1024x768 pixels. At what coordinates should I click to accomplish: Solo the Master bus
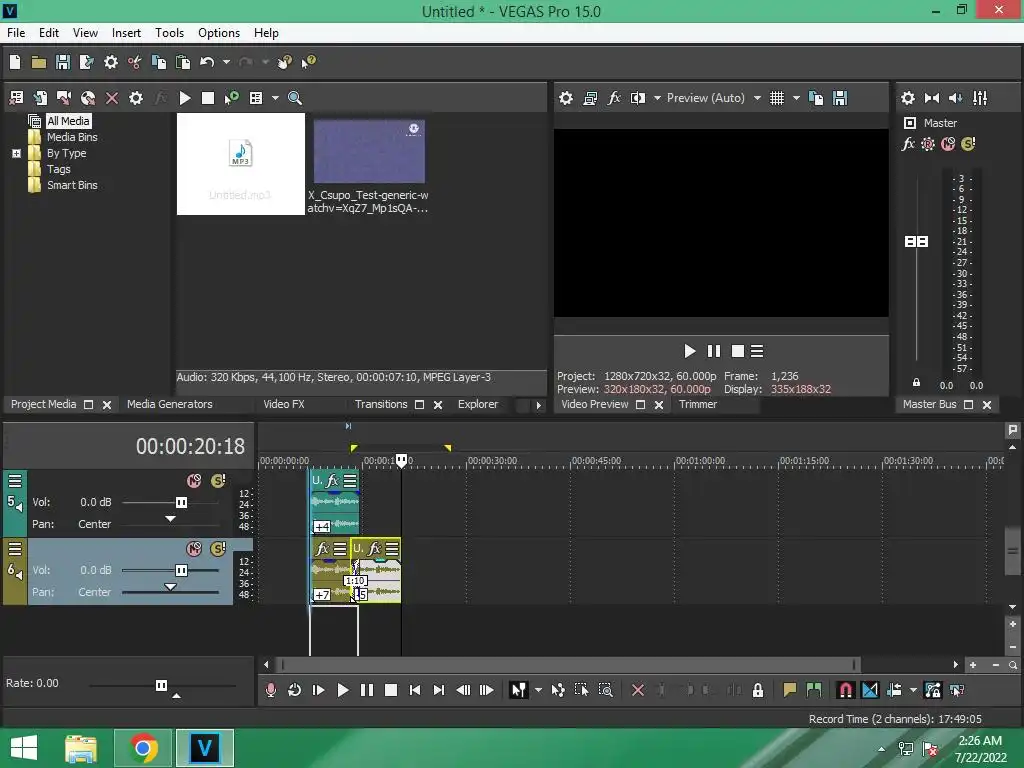pyautogui.click(x=968, y=144)
